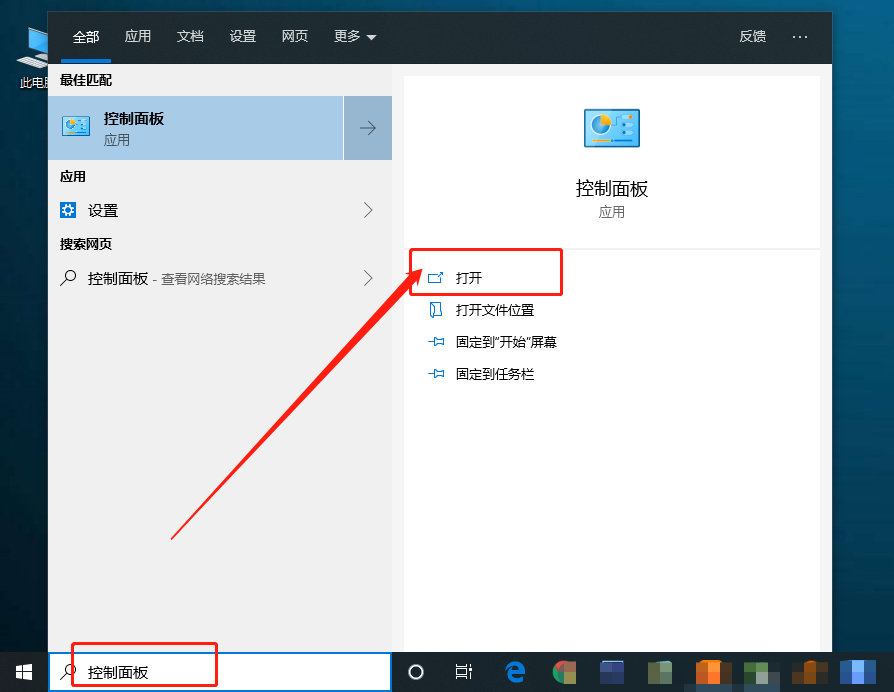Click the 反馈 feedback button
This screenshot has width=894, height=692.
(752, 36)
